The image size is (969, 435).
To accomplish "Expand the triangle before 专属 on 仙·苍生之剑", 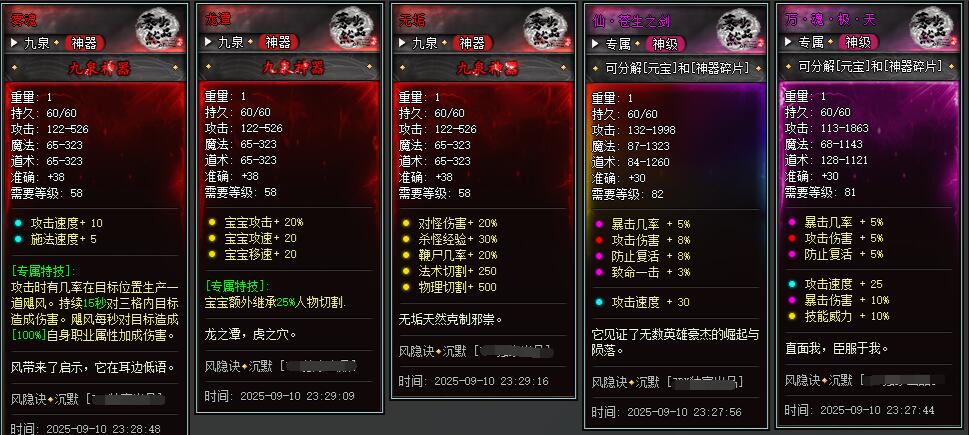I will (595, 43).
